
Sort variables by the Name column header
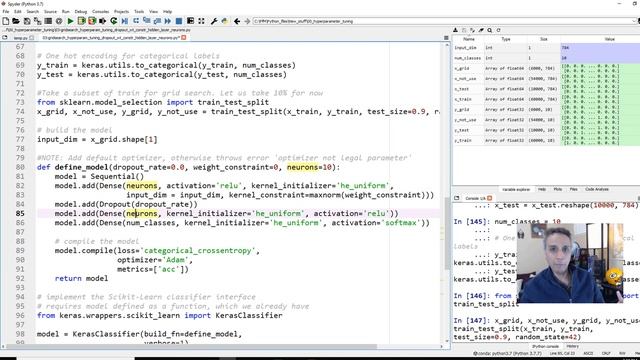tap(469, 39)
